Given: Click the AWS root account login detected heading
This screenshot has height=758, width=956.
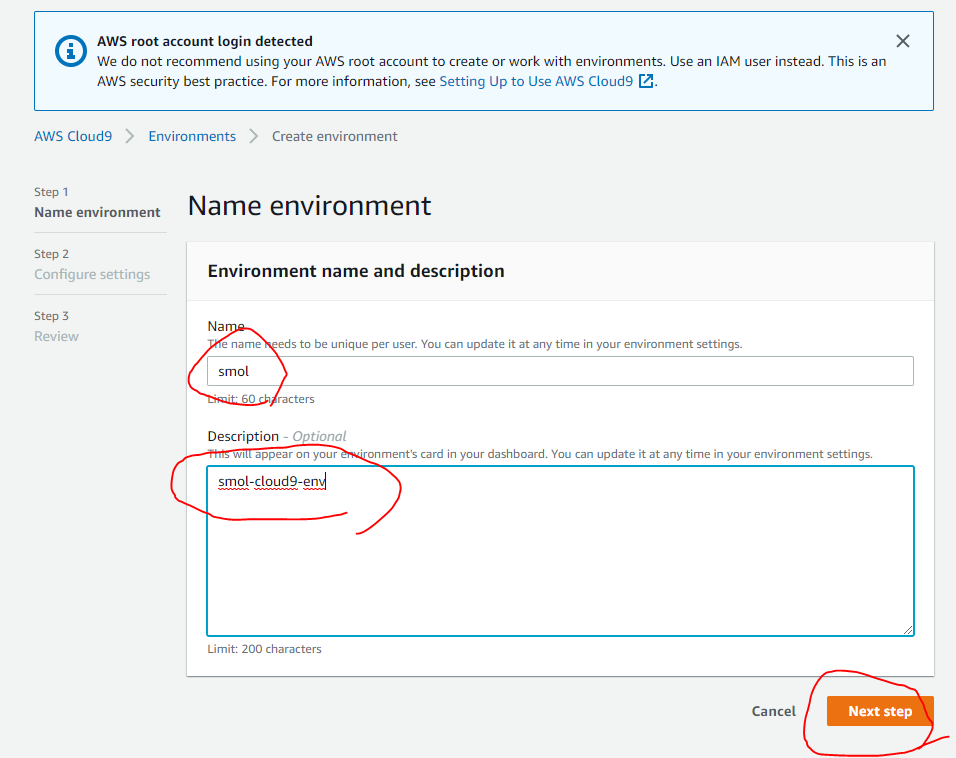Looking at the screenshot, I should tap(205, 41).
